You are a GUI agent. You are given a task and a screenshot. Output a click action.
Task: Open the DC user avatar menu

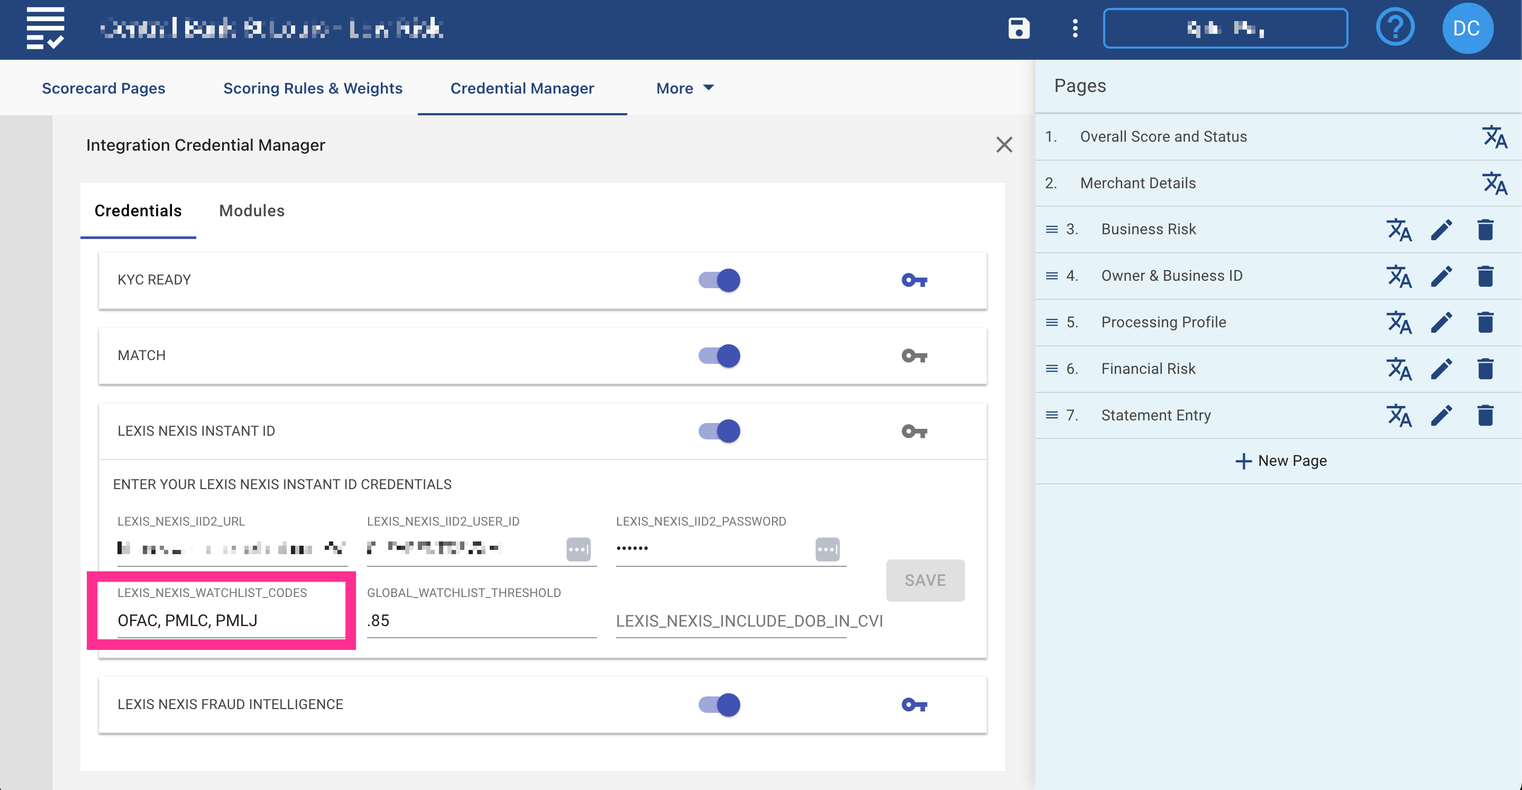[x=1467, y=28]
